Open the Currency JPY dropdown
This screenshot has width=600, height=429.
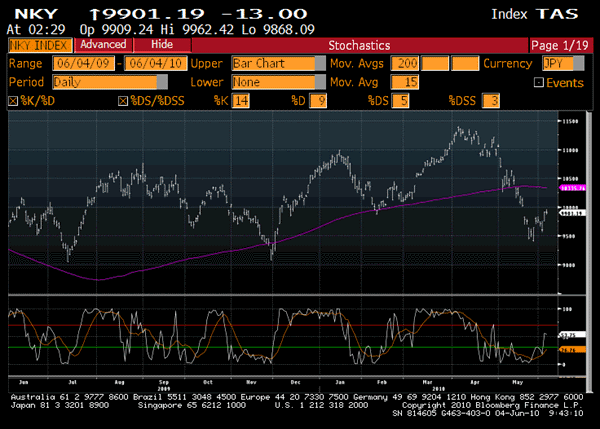pyautogui.click(x=563, y=64)
